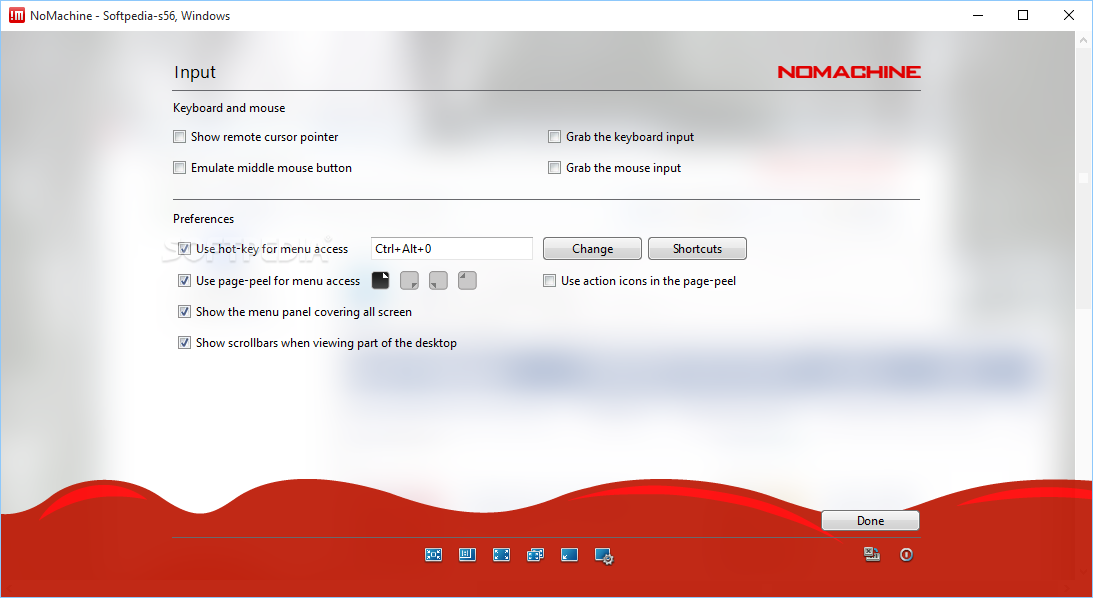This screenshot has height=598, width=1093.
Task: Click the fullscreen icon with four arrows
Action: [501, 555]
